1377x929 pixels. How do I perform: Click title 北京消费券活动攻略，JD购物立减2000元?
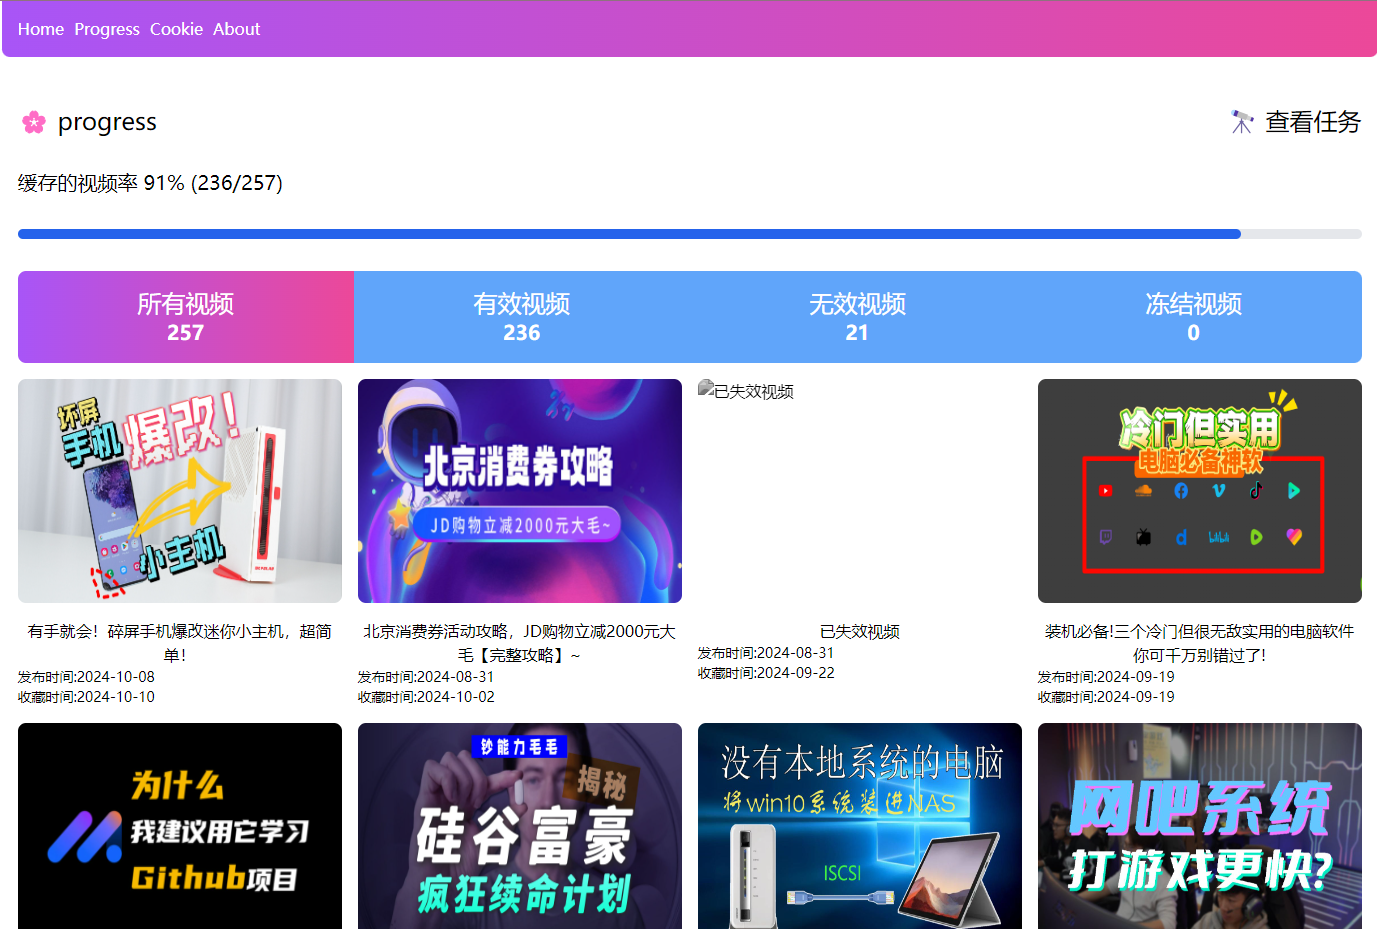[x=520, y=643]
